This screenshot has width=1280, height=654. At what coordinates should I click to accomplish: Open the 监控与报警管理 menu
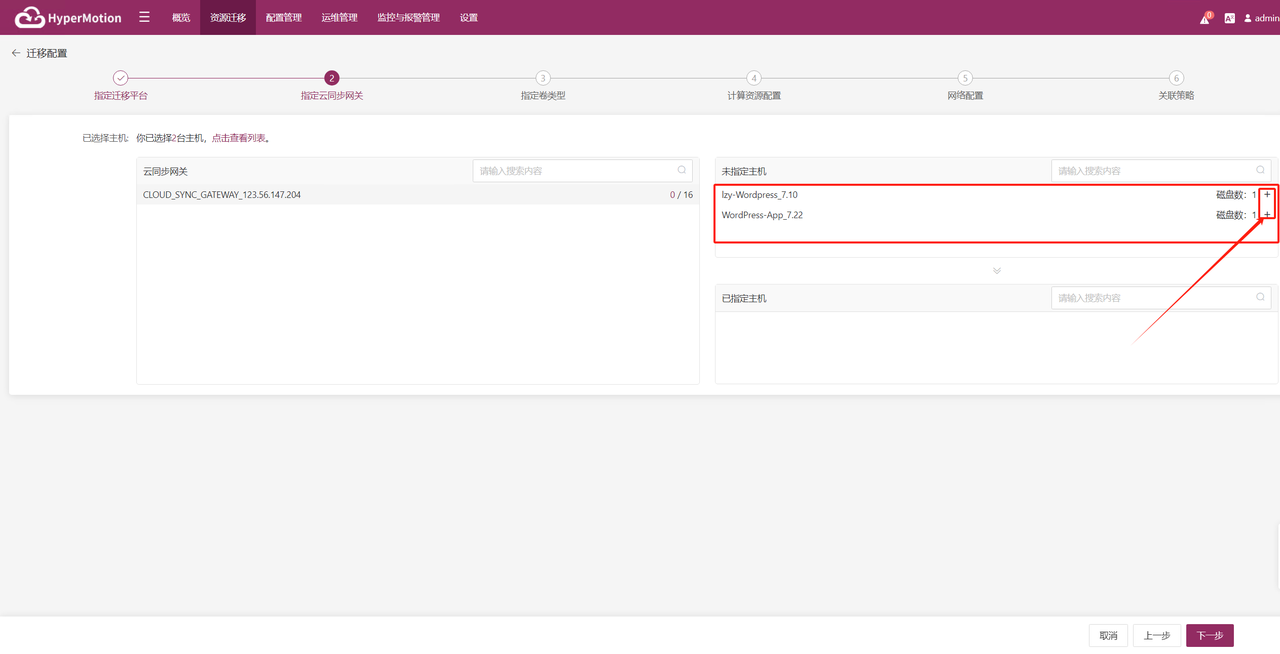[x=408, y=18]
